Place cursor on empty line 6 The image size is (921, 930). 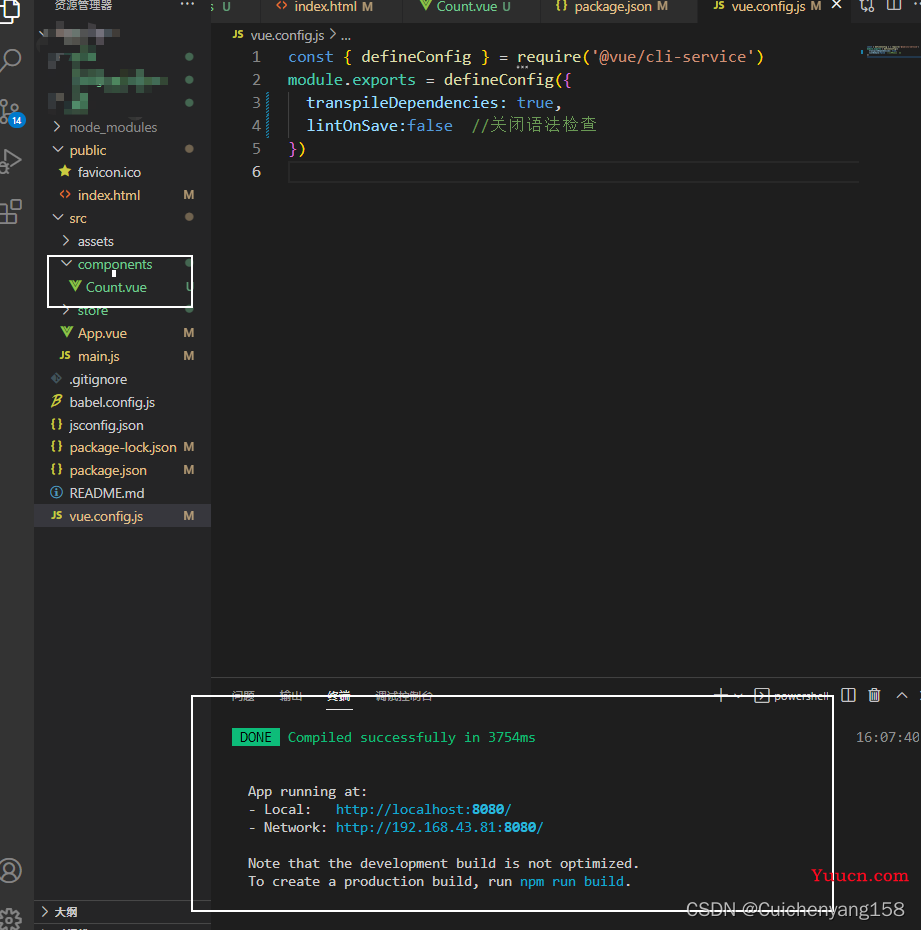tap(573, 172)
